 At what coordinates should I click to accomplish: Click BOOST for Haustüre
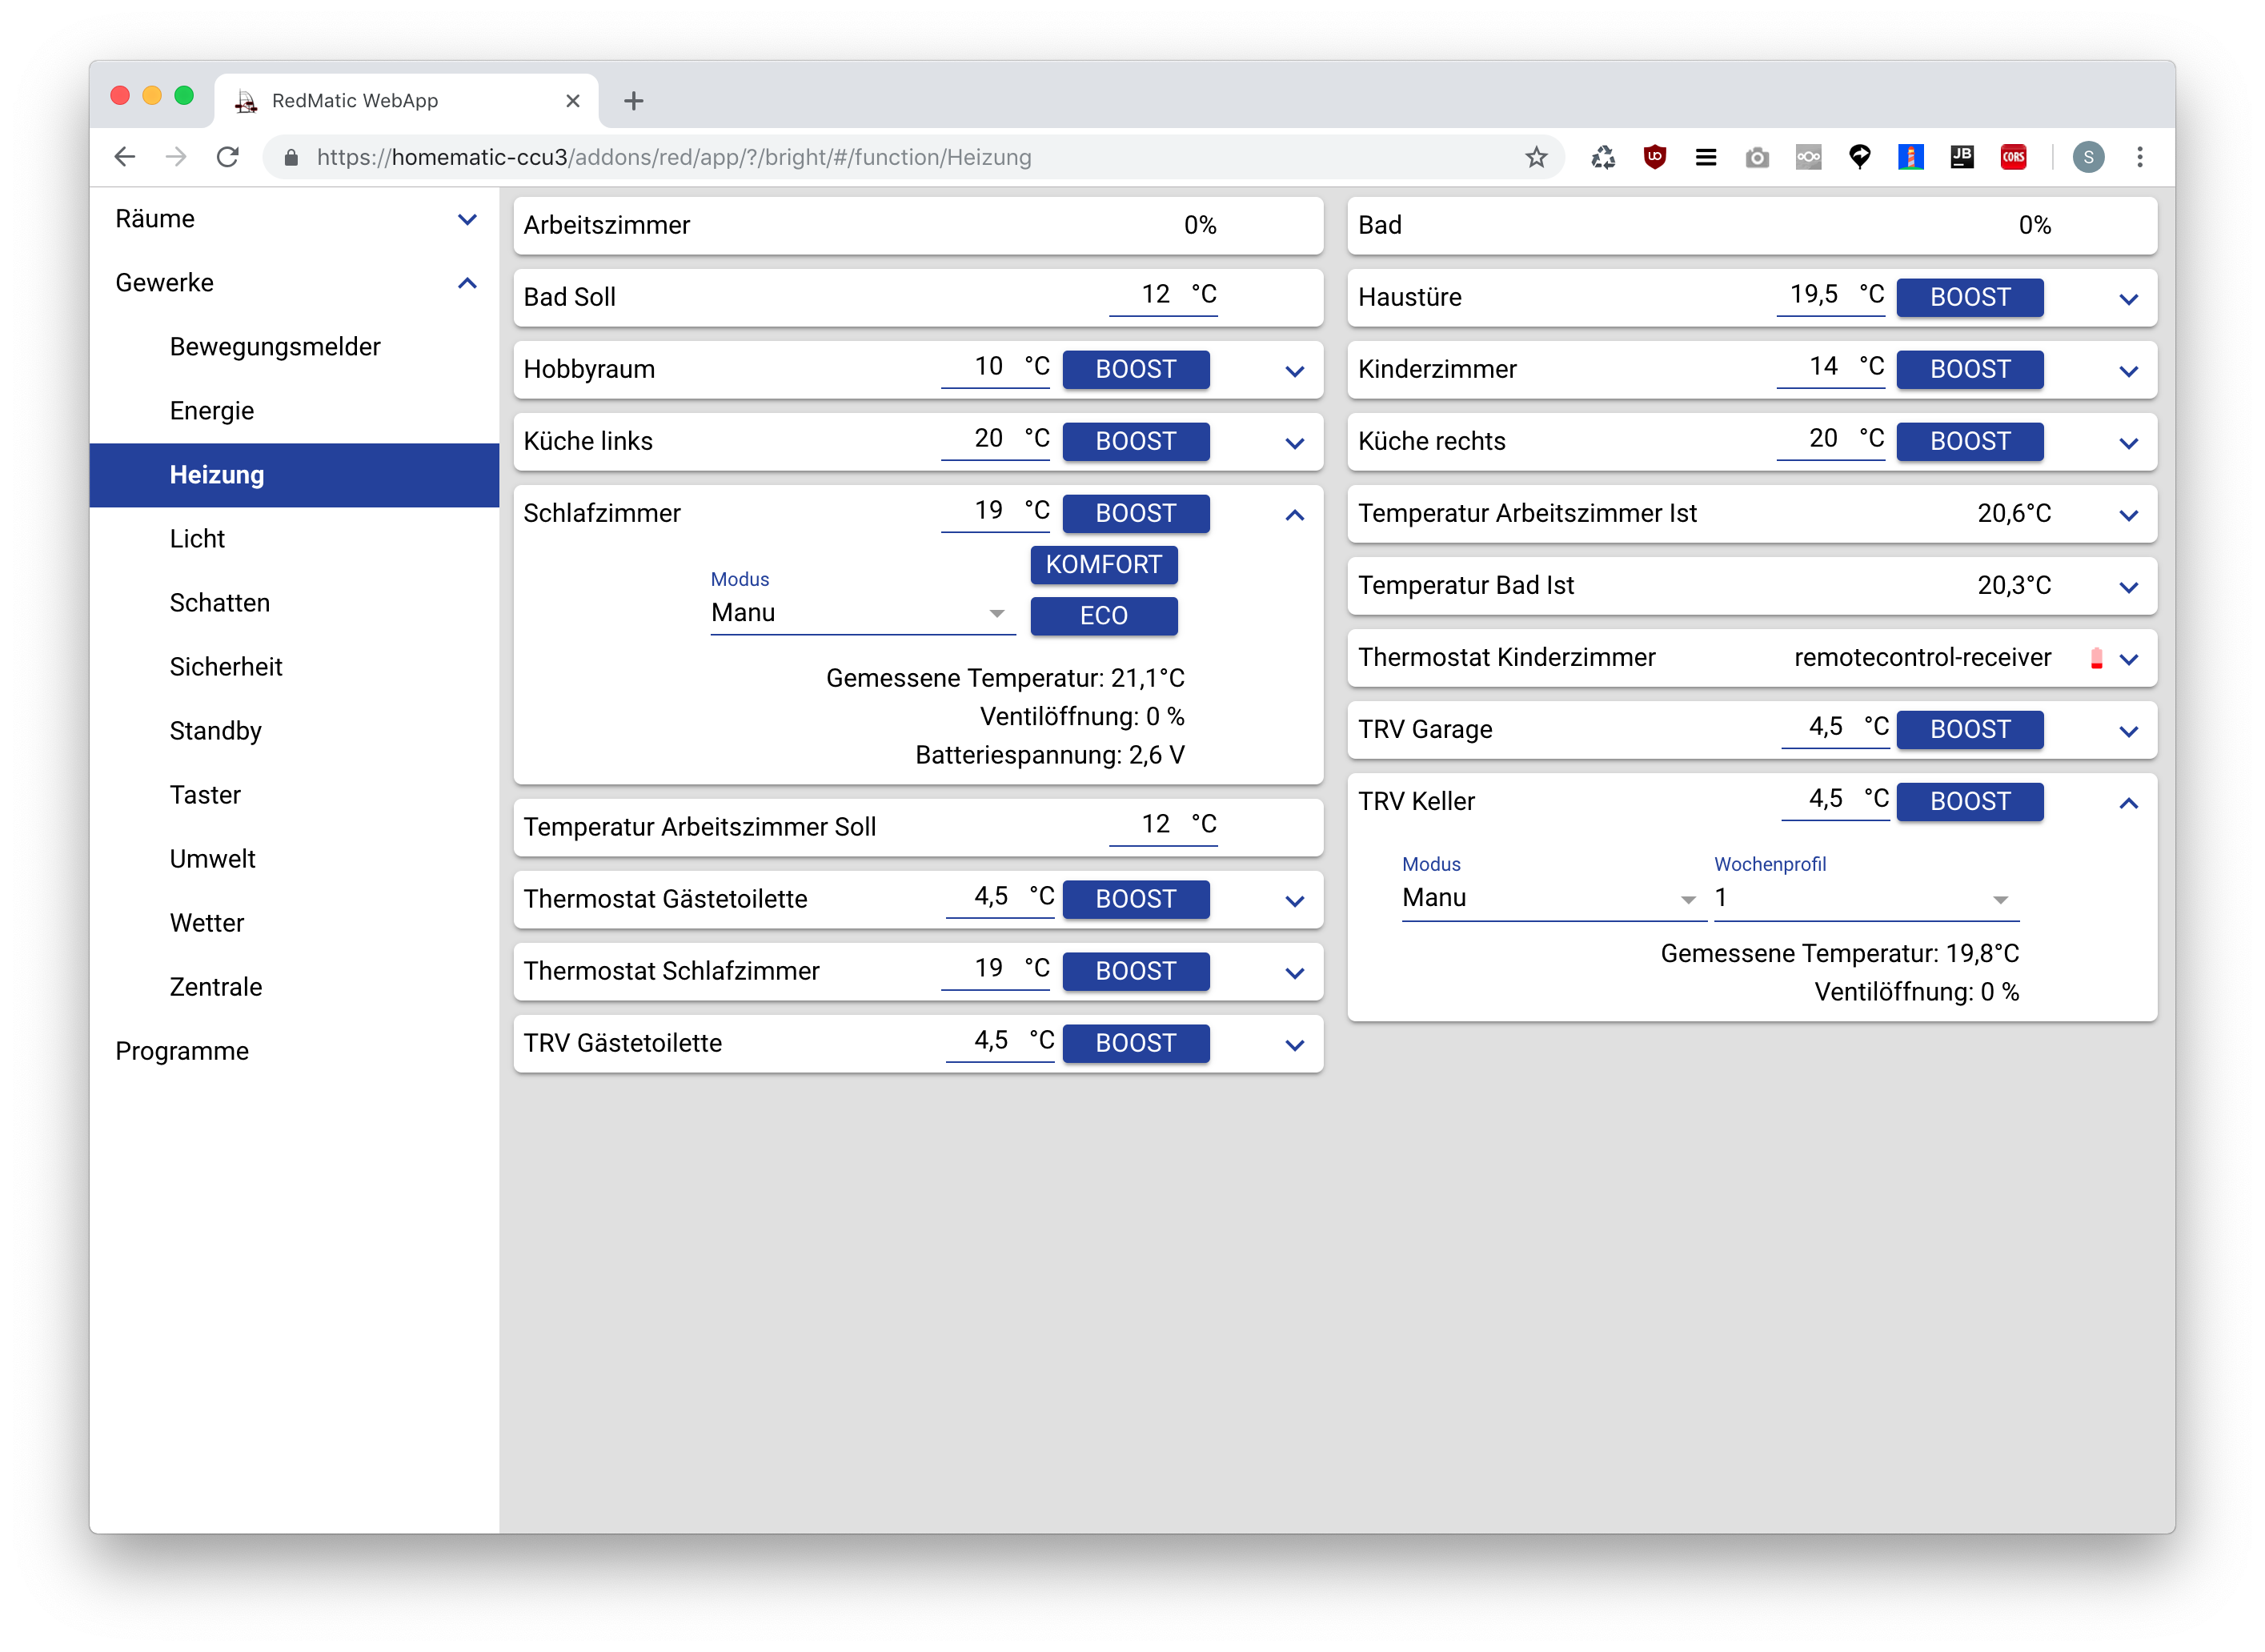click(1969, 297)
